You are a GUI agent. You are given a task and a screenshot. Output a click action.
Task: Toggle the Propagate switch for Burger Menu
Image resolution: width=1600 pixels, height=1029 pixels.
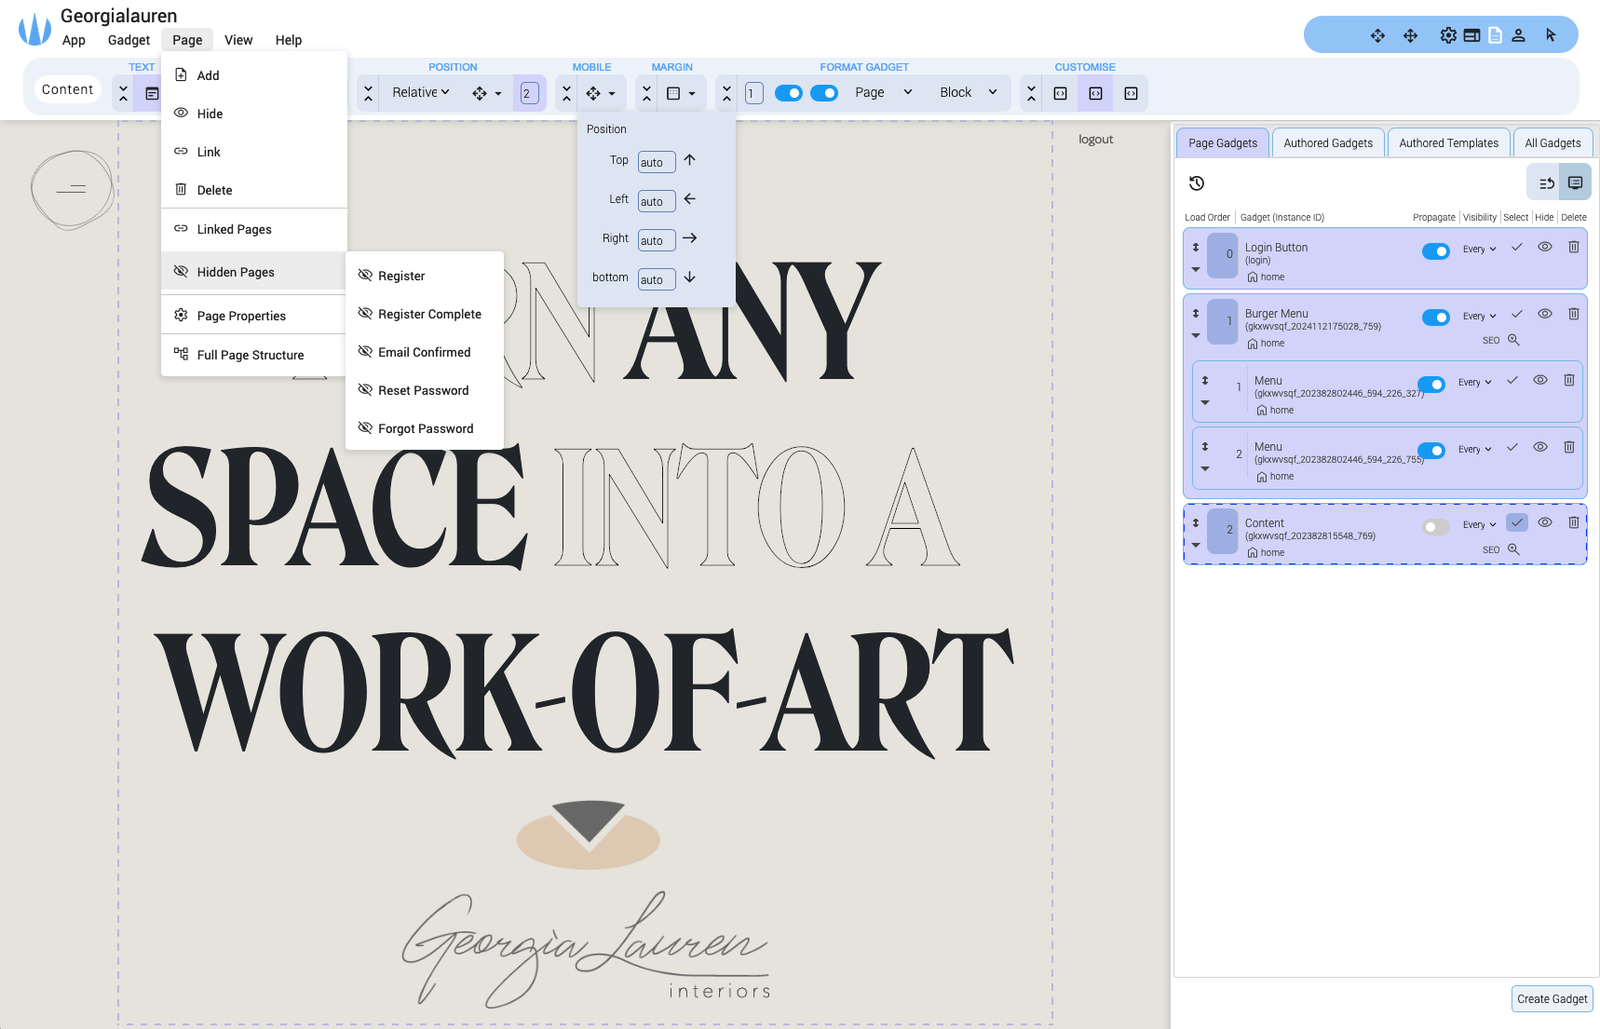(x=1436, y=317)
